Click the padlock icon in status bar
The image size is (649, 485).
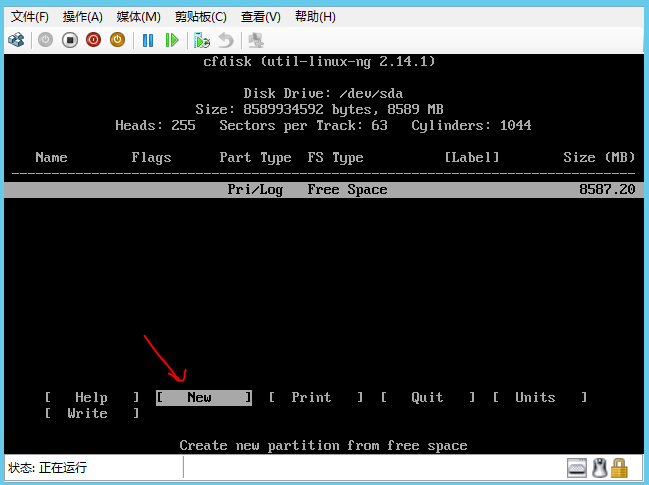[619, 468]
